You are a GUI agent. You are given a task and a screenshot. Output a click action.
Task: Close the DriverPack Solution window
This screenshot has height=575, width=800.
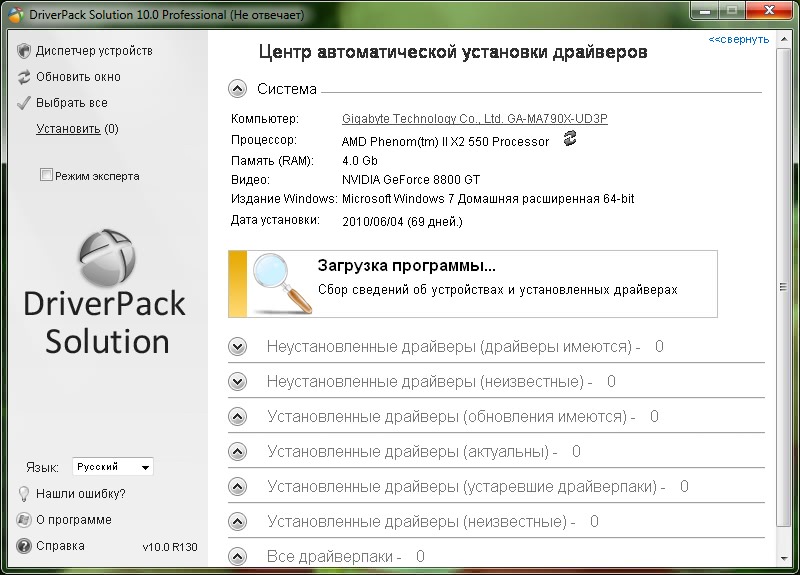click(x=770, y=10)
